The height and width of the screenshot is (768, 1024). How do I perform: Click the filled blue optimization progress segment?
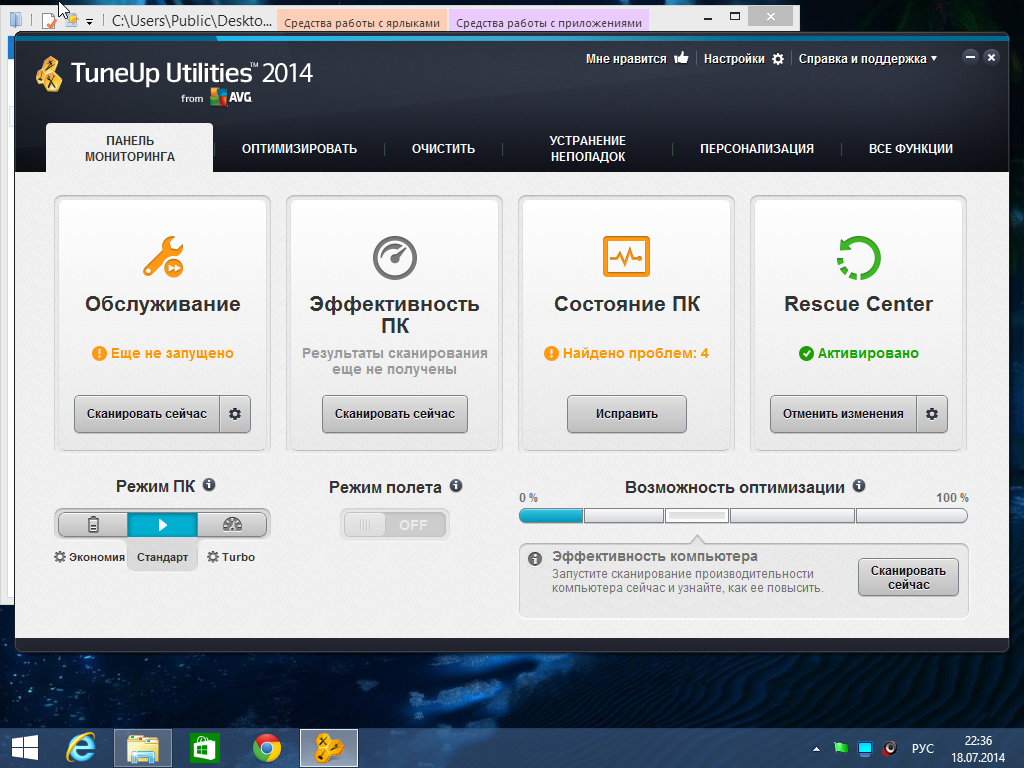coord(551,516)
